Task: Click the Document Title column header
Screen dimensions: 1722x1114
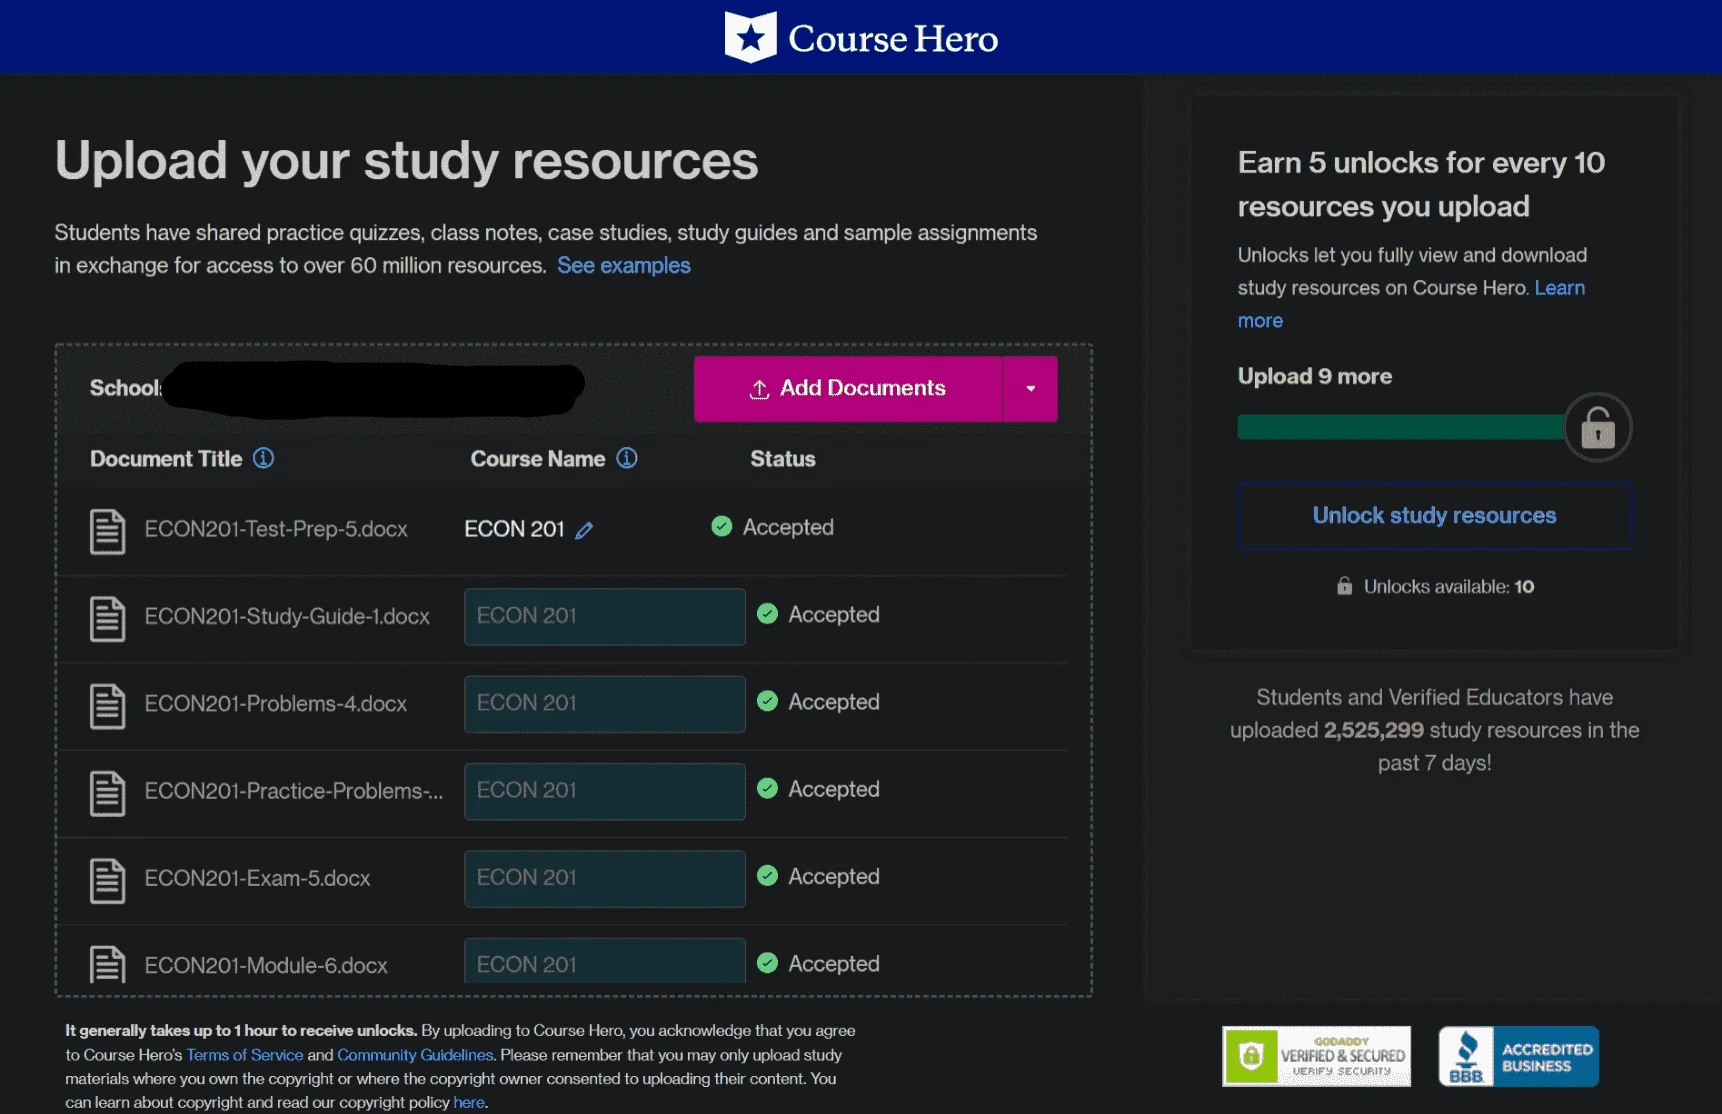Action: (x=166, y=459)
